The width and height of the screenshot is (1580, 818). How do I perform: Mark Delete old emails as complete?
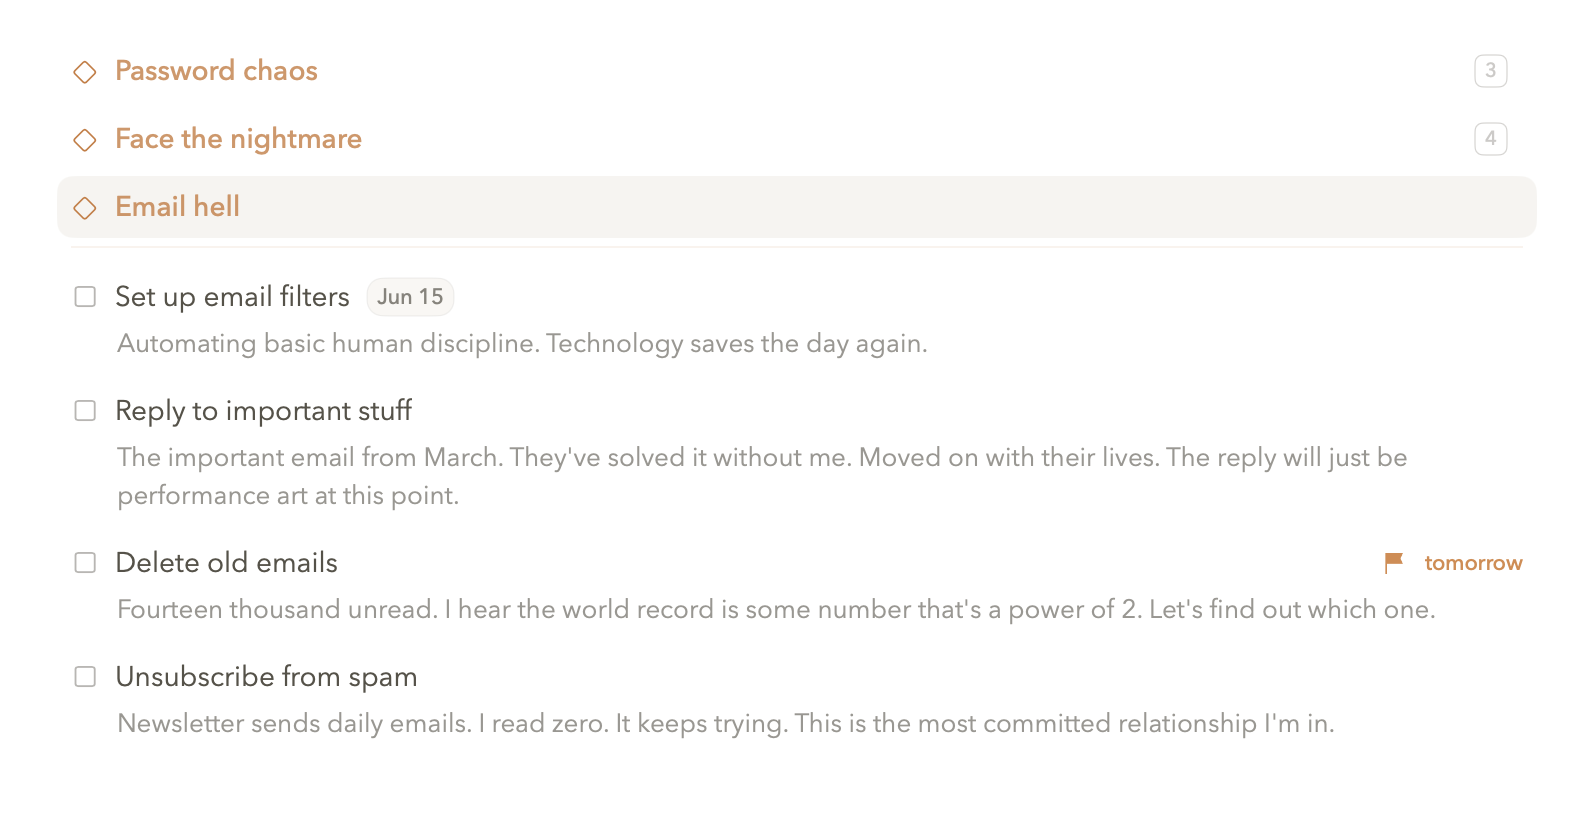click(86, 563)
